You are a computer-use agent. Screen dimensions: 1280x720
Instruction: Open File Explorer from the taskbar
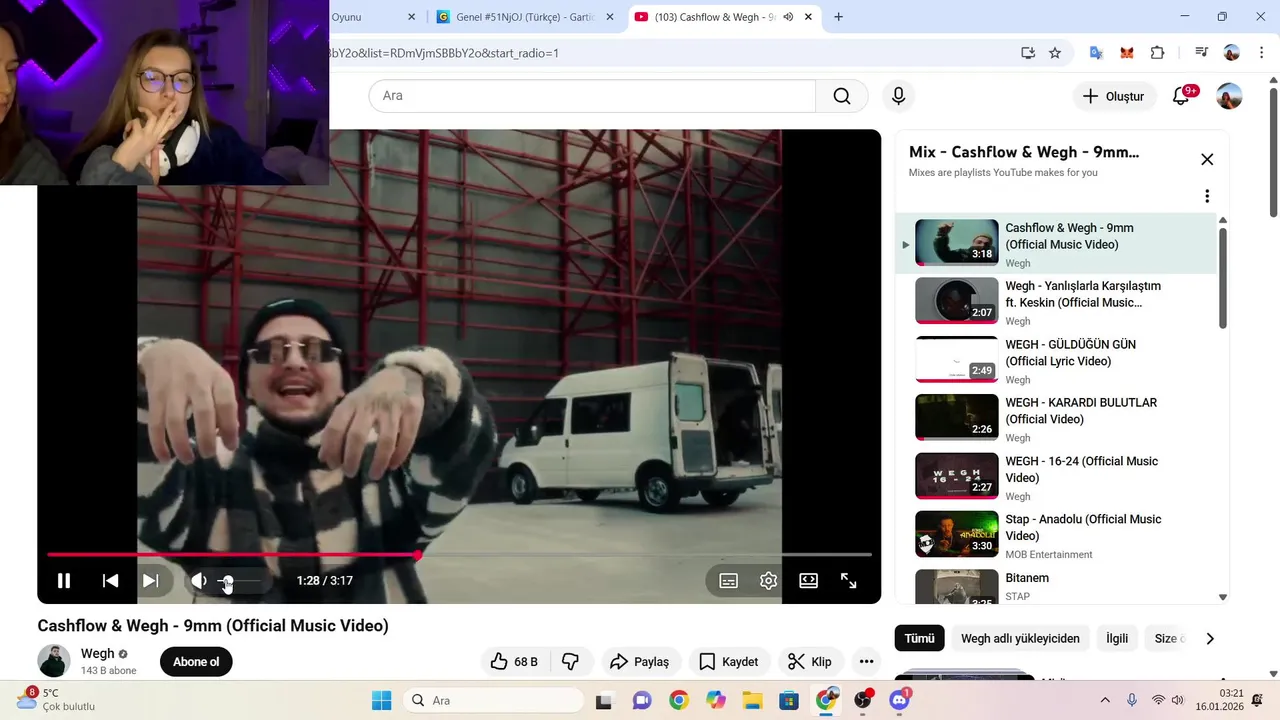click(752, 700)
